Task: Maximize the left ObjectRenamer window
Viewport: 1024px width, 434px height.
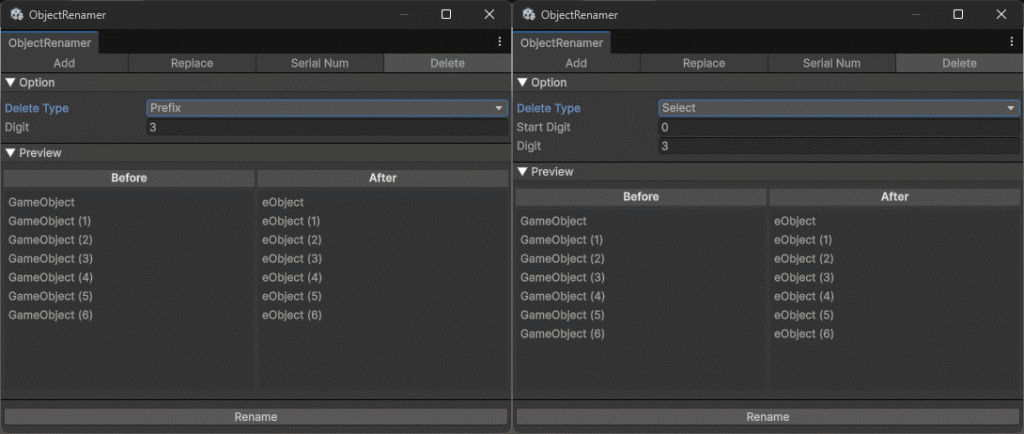Action: point(446,14)
